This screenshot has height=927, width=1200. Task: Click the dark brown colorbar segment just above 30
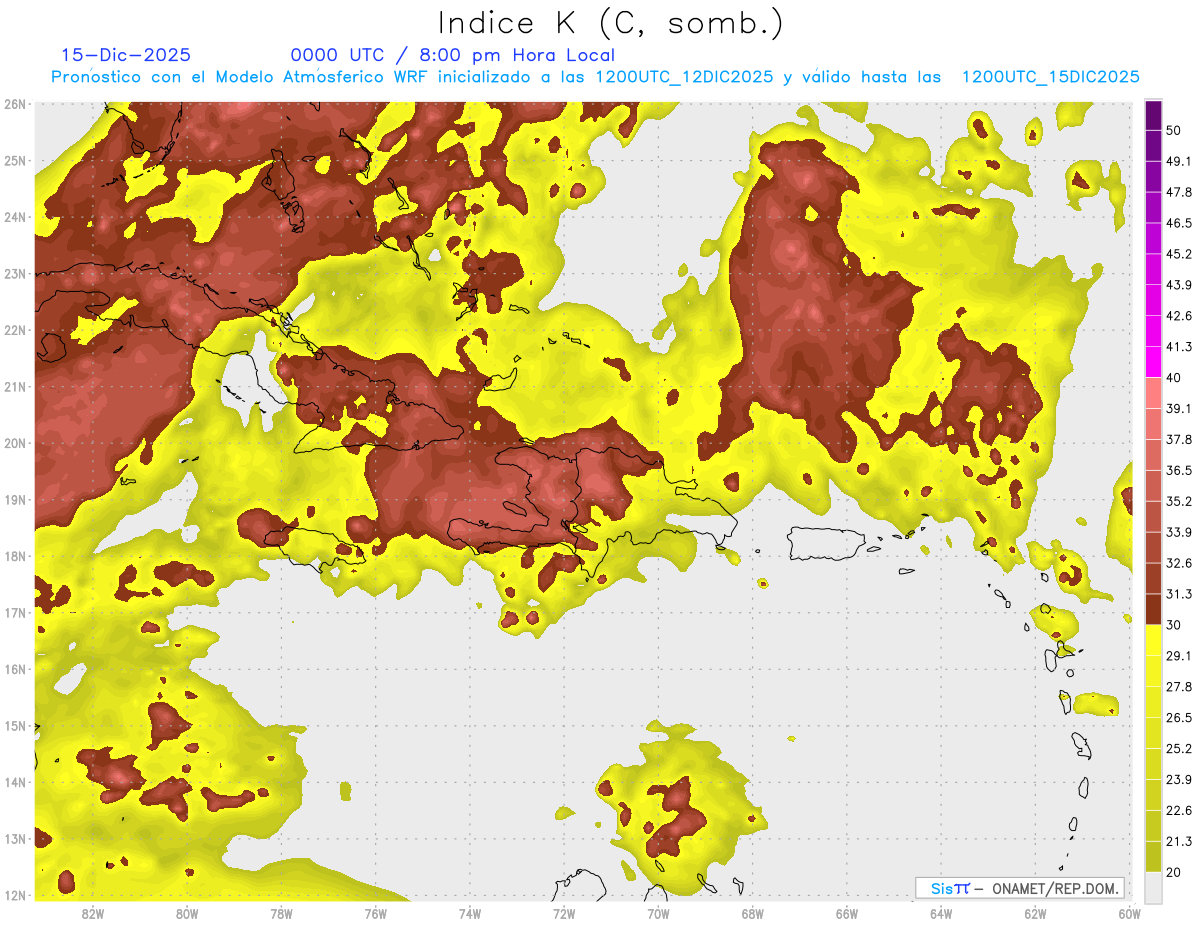pyautogui.click(x=1152, y=610)
